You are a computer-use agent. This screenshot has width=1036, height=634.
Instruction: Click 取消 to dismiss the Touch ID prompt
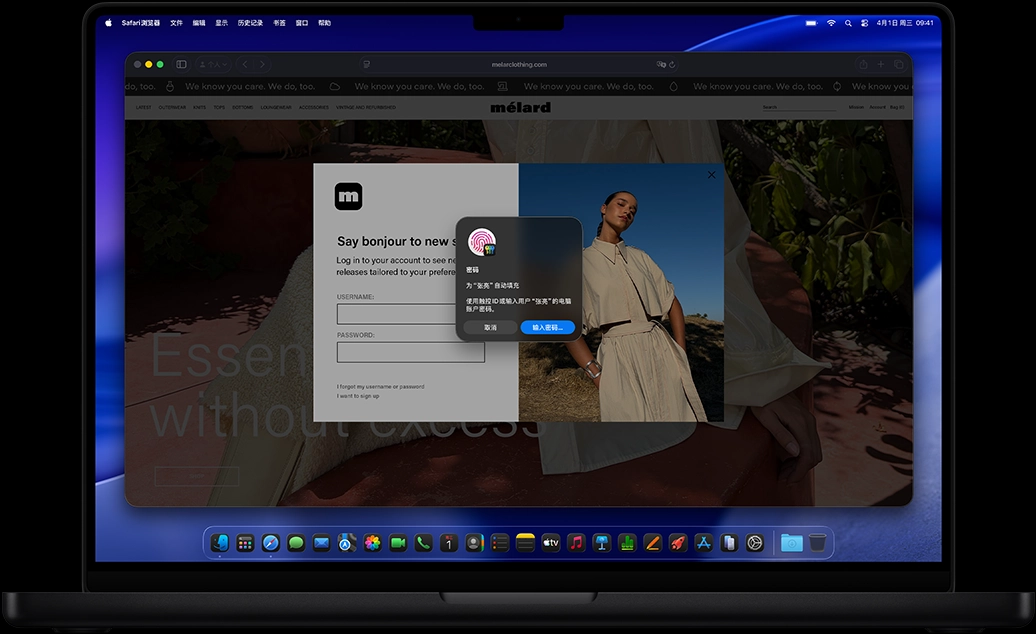click(x=490, y=327)
